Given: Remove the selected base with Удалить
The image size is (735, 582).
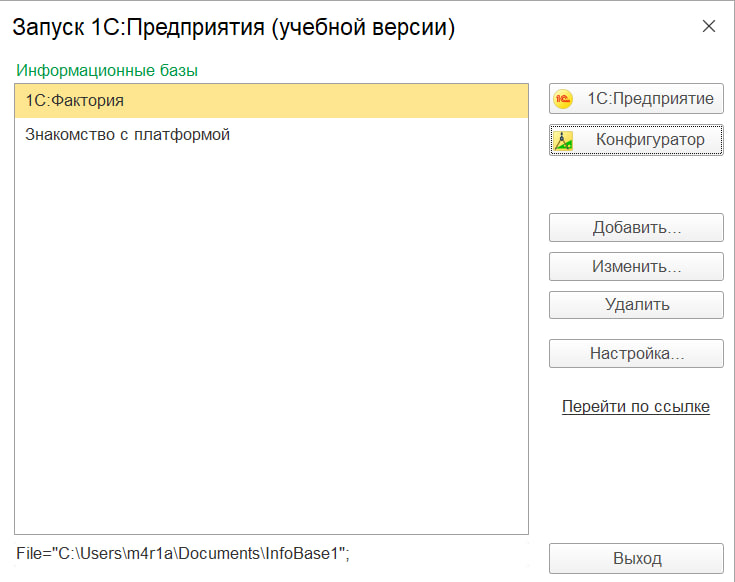Looking at the screenshot, I should coord(636,305).
